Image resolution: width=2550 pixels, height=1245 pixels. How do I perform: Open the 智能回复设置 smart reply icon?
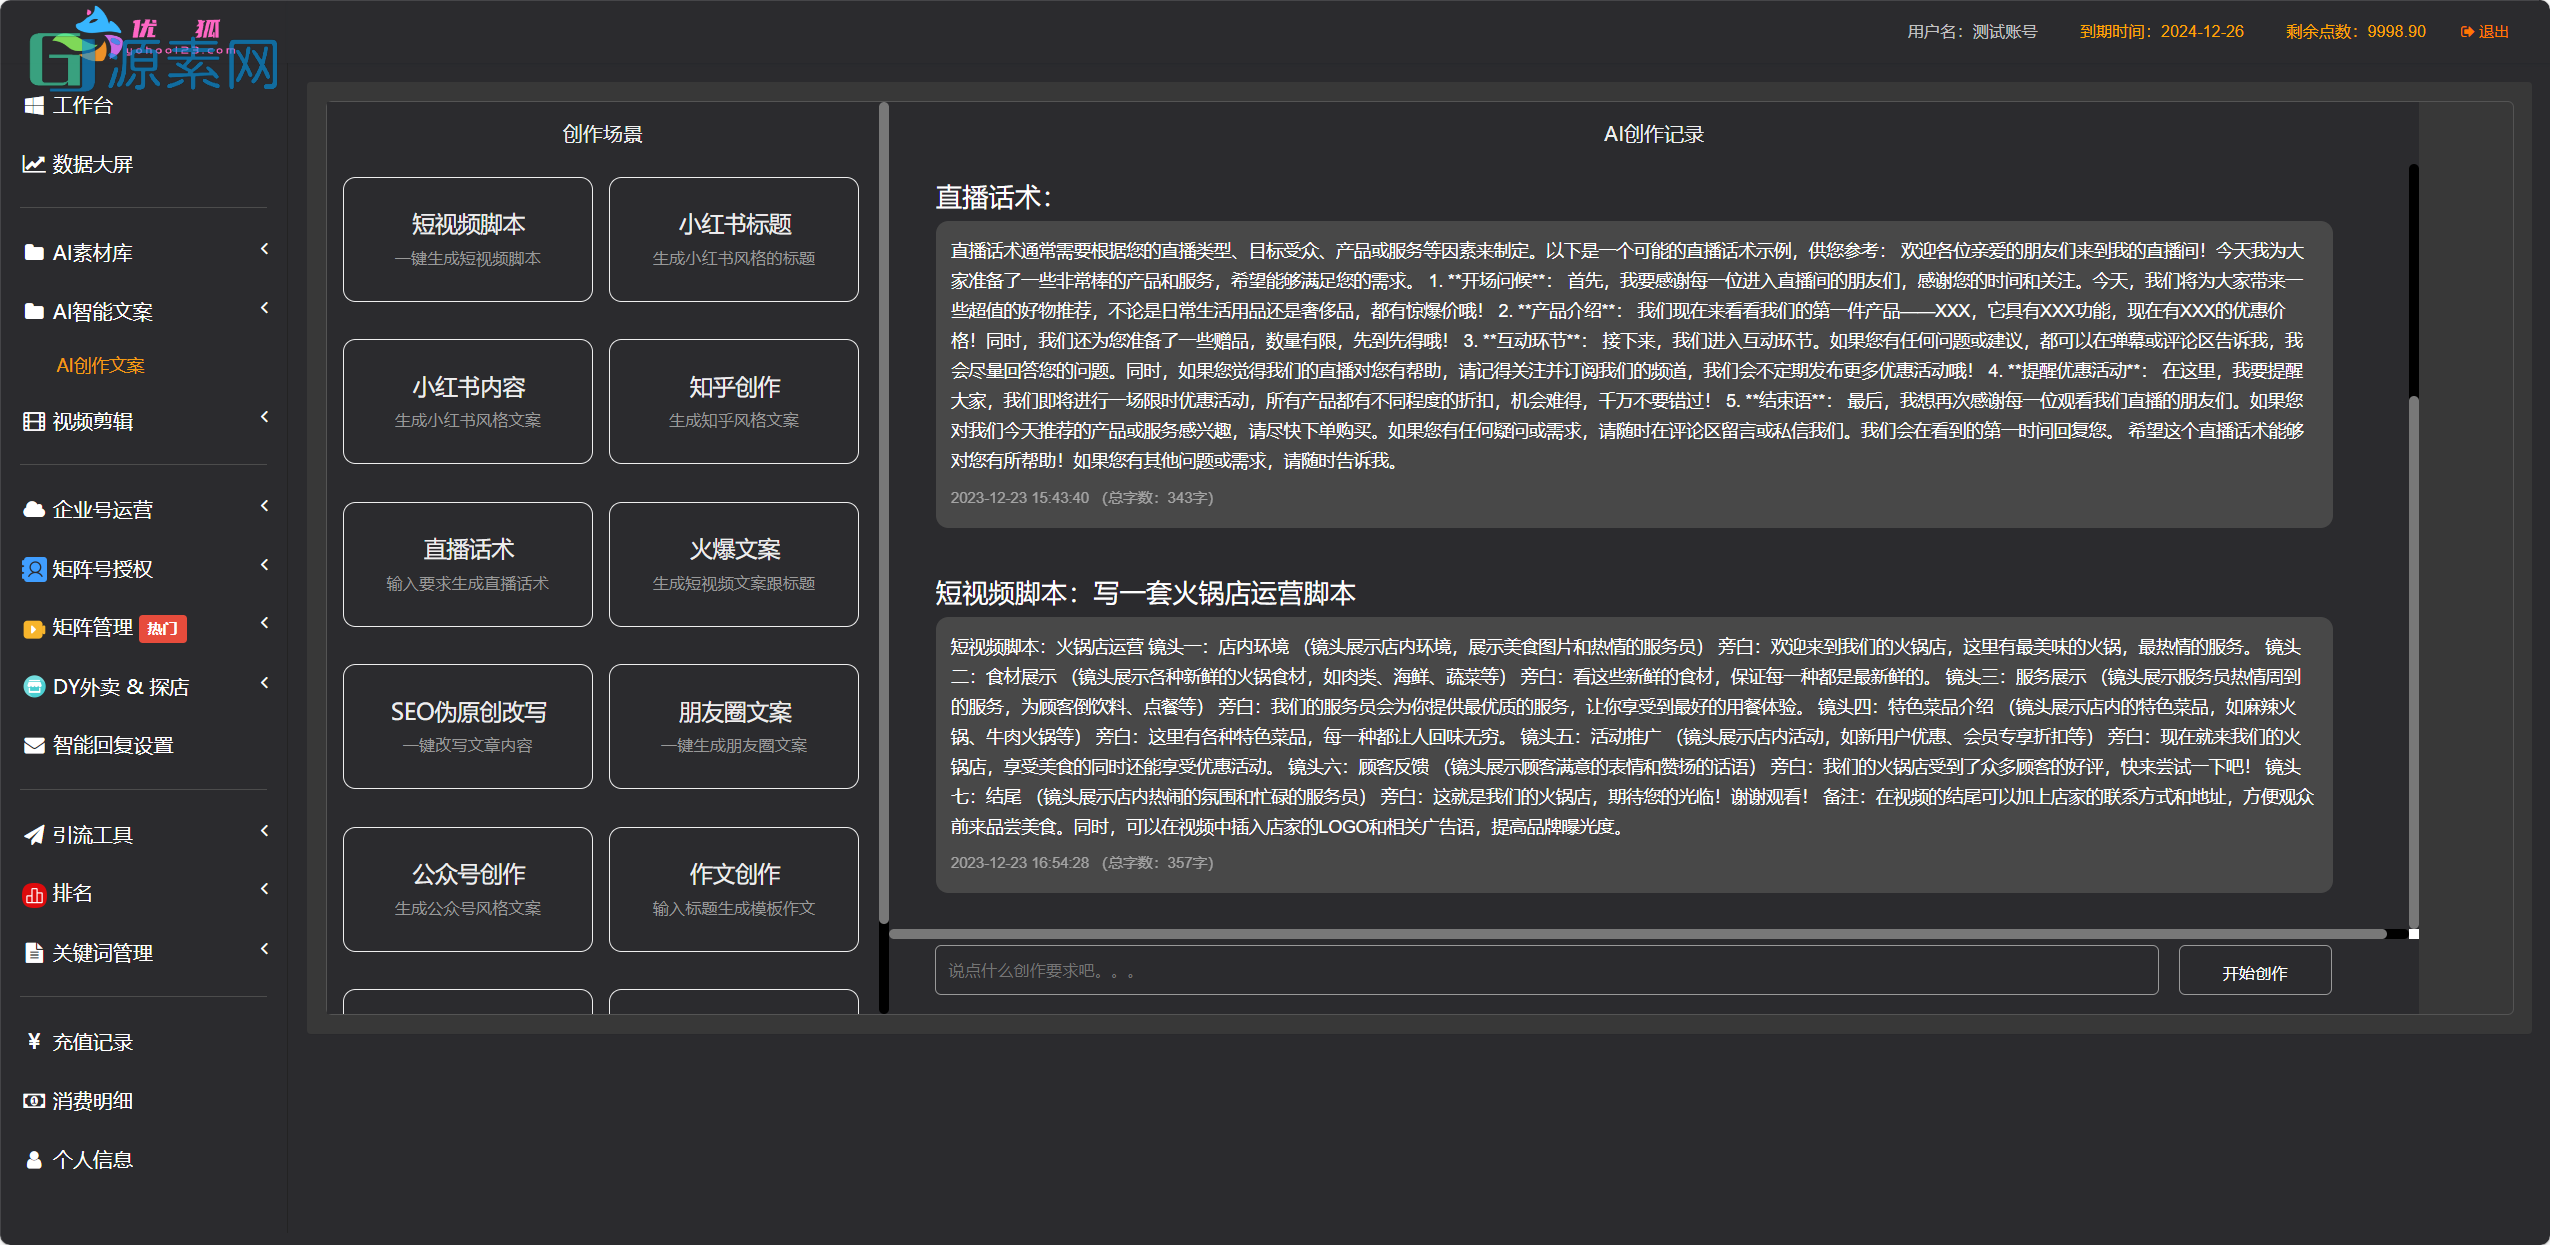click(33, 744)
